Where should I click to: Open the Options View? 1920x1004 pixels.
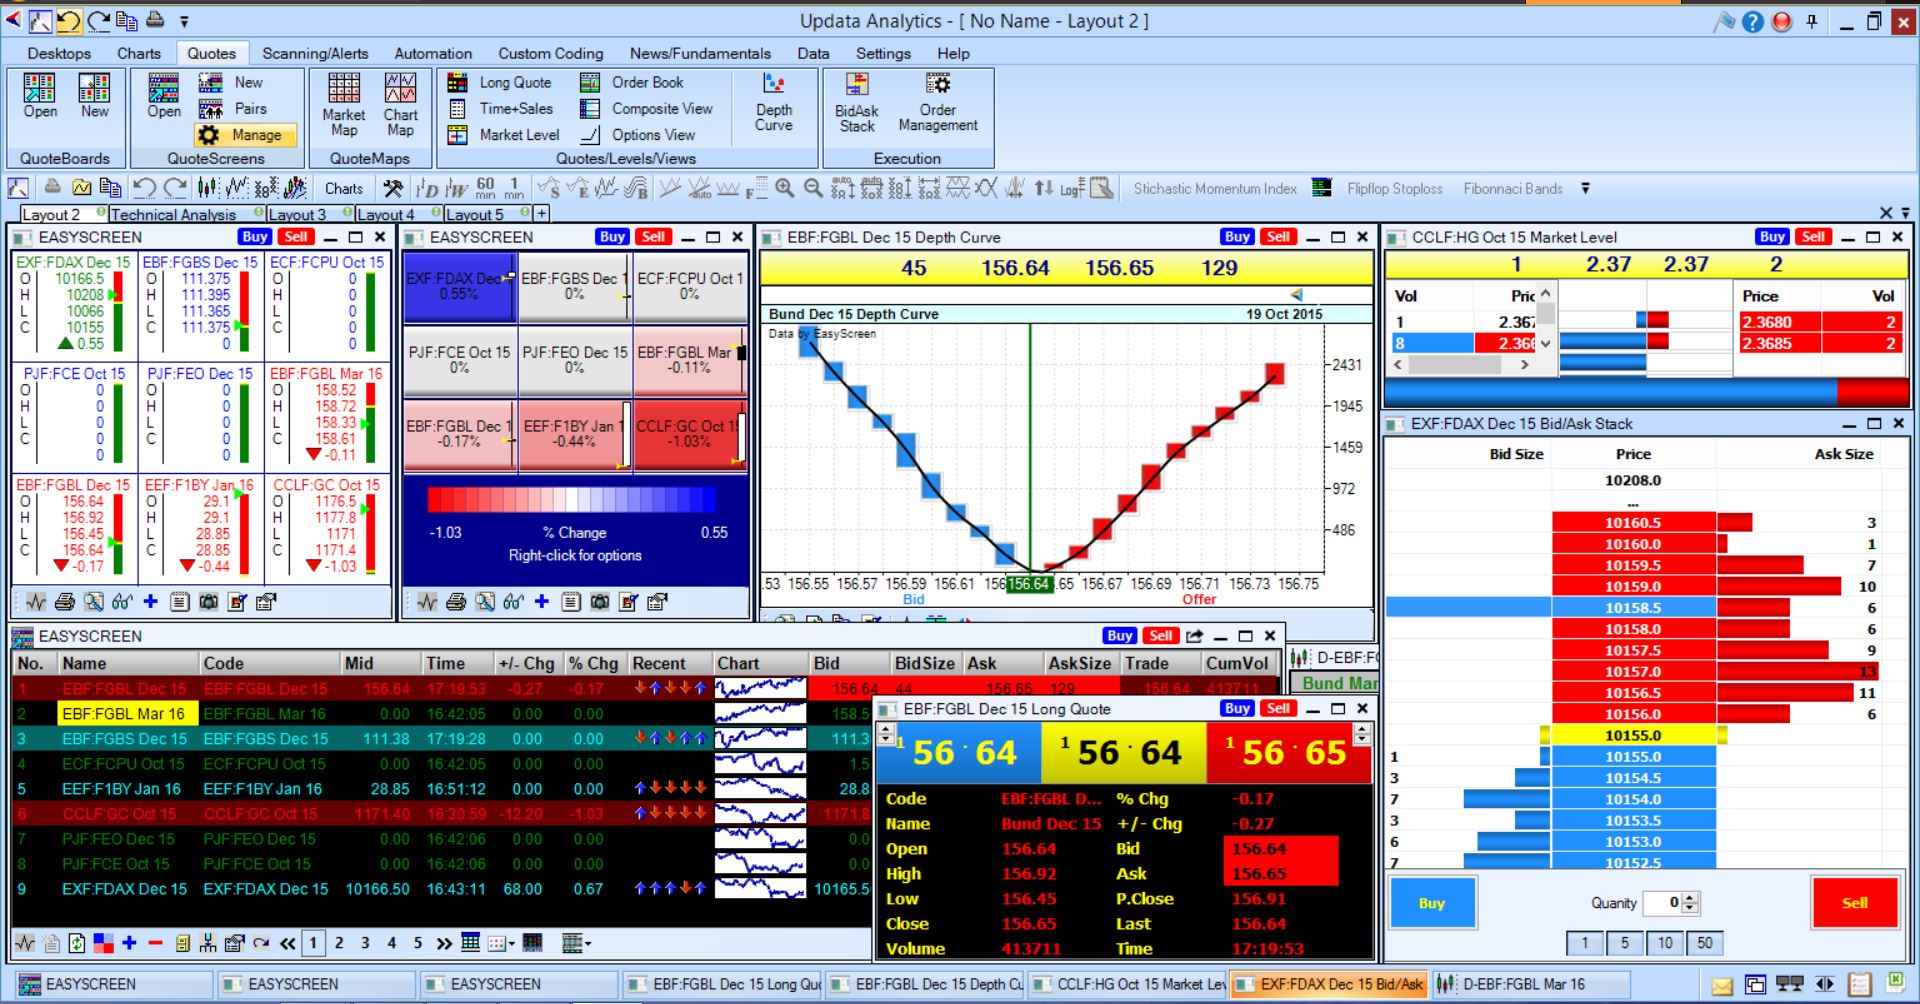point(639,135)
